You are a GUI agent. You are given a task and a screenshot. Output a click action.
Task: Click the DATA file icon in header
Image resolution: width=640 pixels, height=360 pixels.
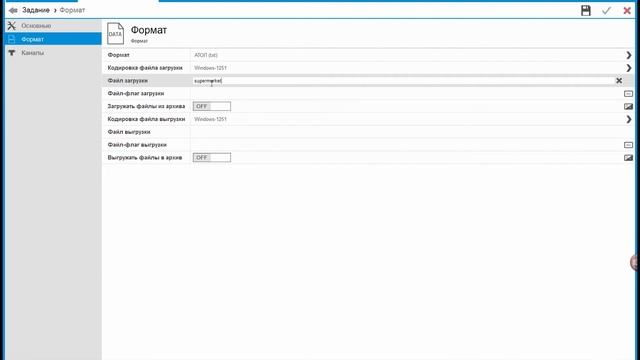coord(115,33)
